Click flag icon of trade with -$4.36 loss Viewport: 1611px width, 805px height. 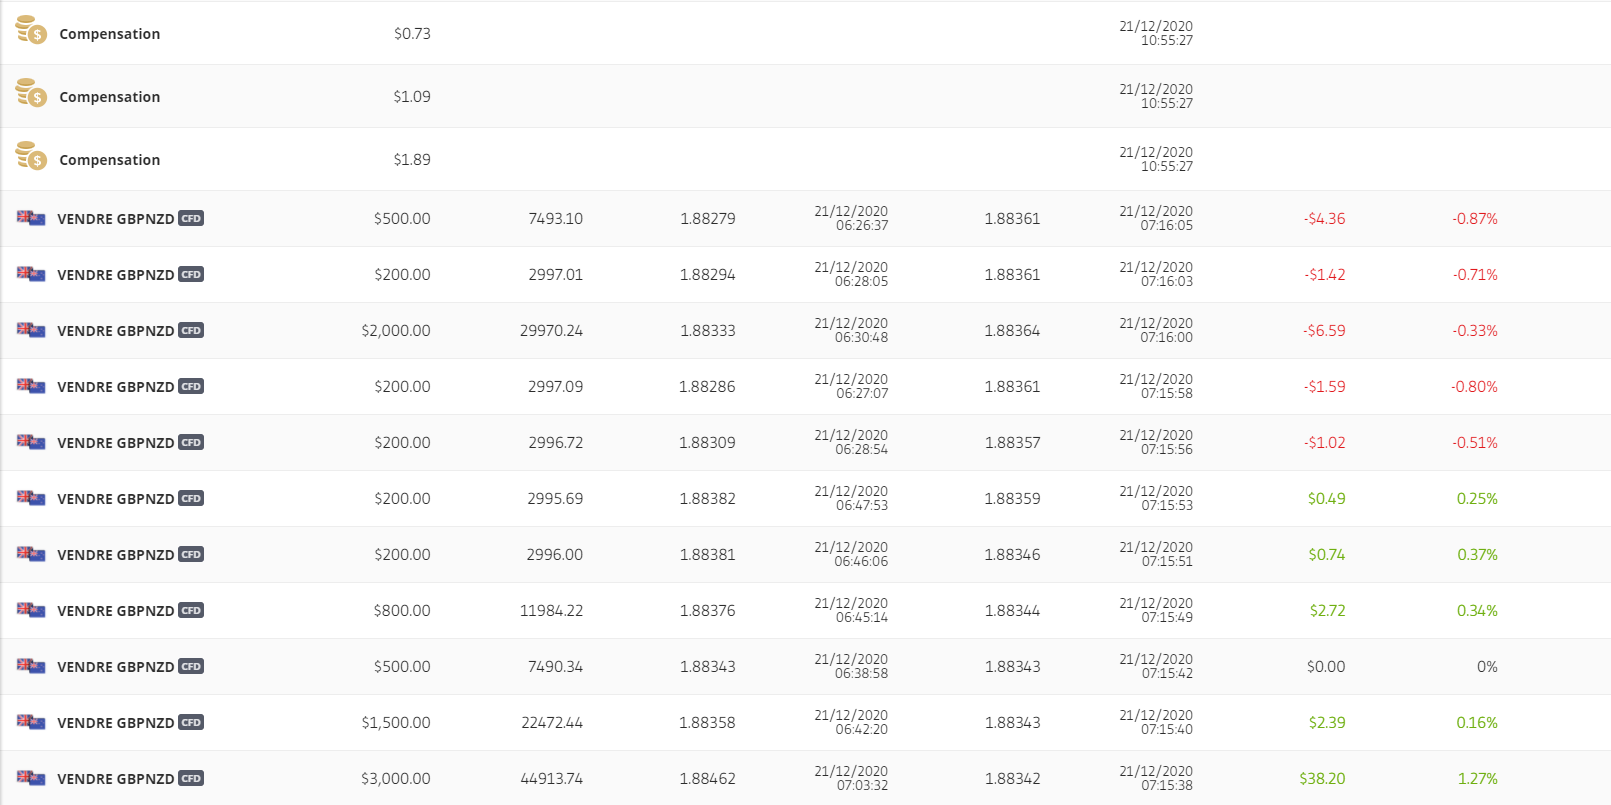(31, 218)
